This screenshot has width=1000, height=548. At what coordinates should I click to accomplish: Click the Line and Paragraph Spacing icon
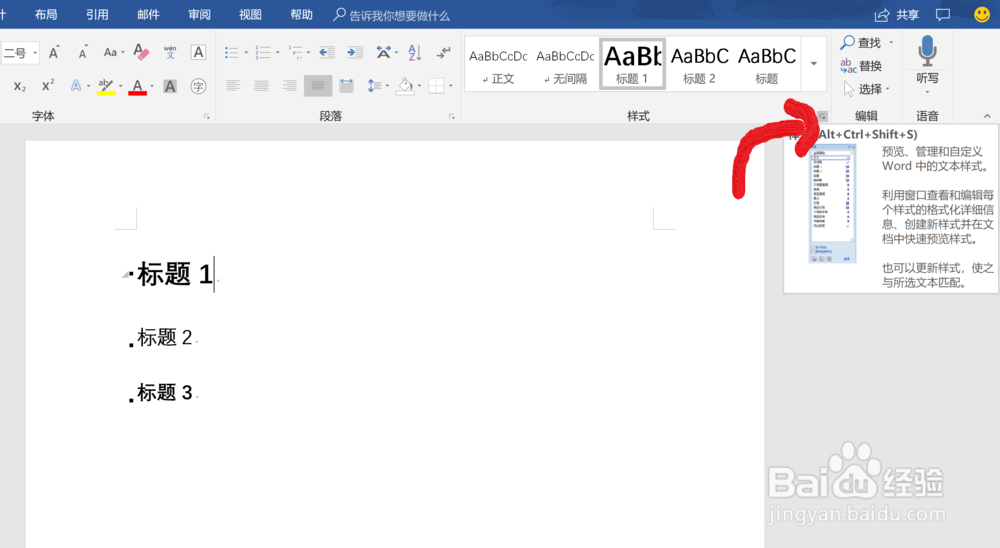[x=374, y=85]
